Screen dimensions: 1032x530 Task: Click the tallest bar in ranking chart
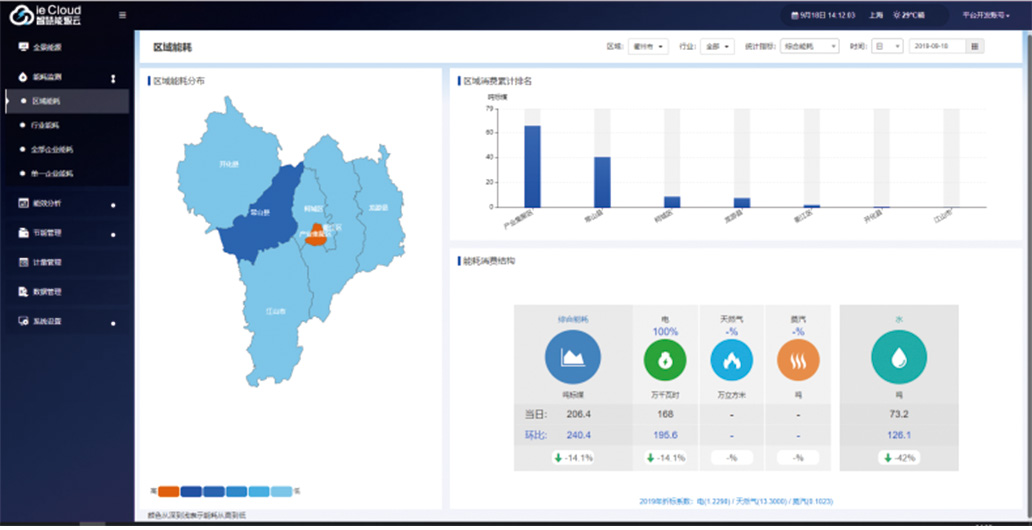click(532, 165)
